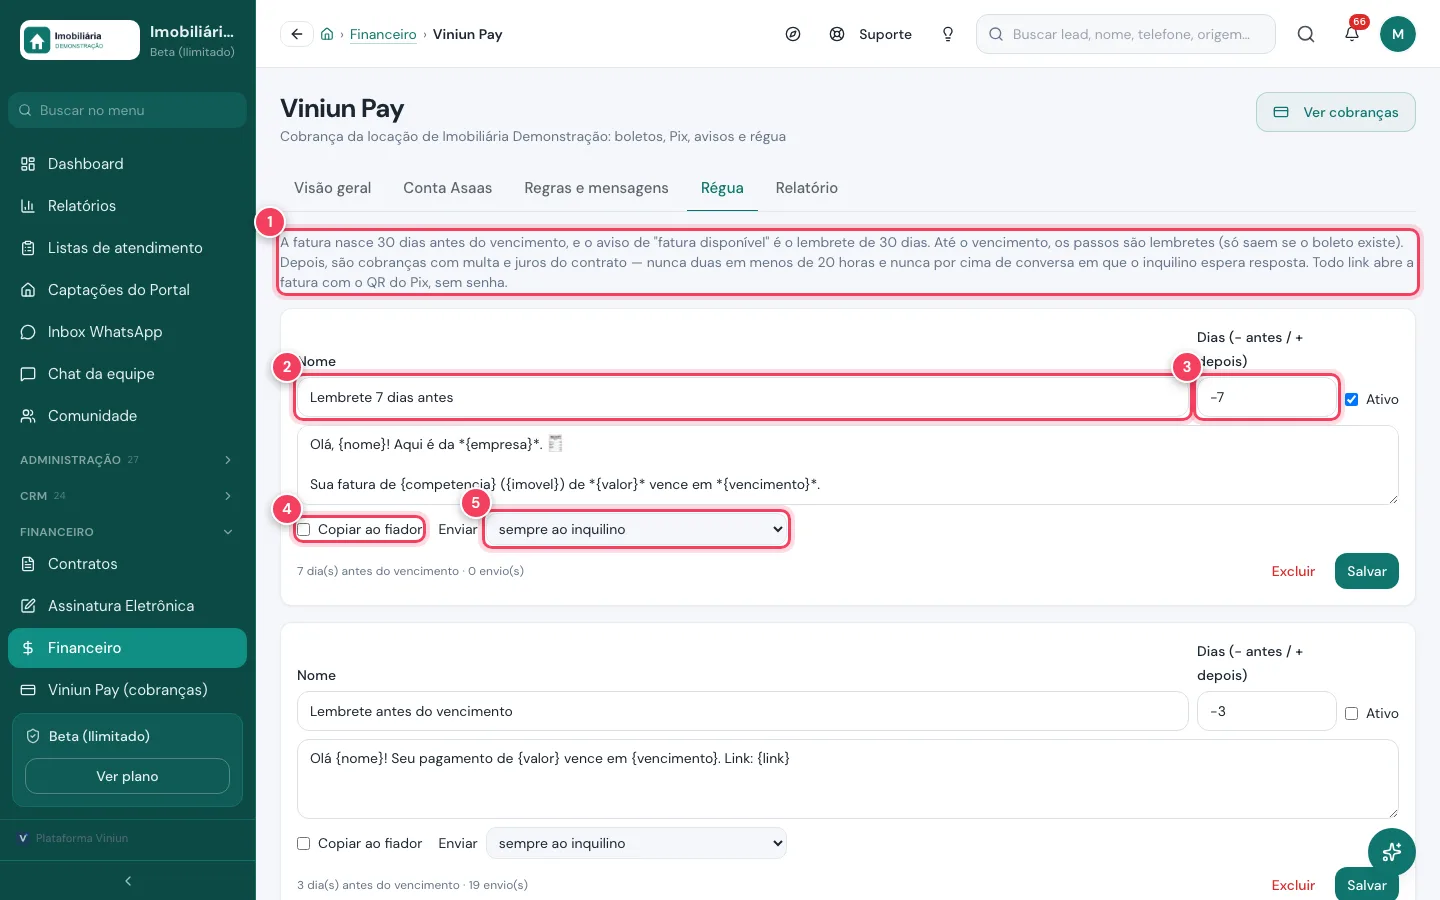The image size is (1440, 900).
Task: Check Copiar ao fiador for Lembrete antes do vencimento
Action: (x=304, y=843)
